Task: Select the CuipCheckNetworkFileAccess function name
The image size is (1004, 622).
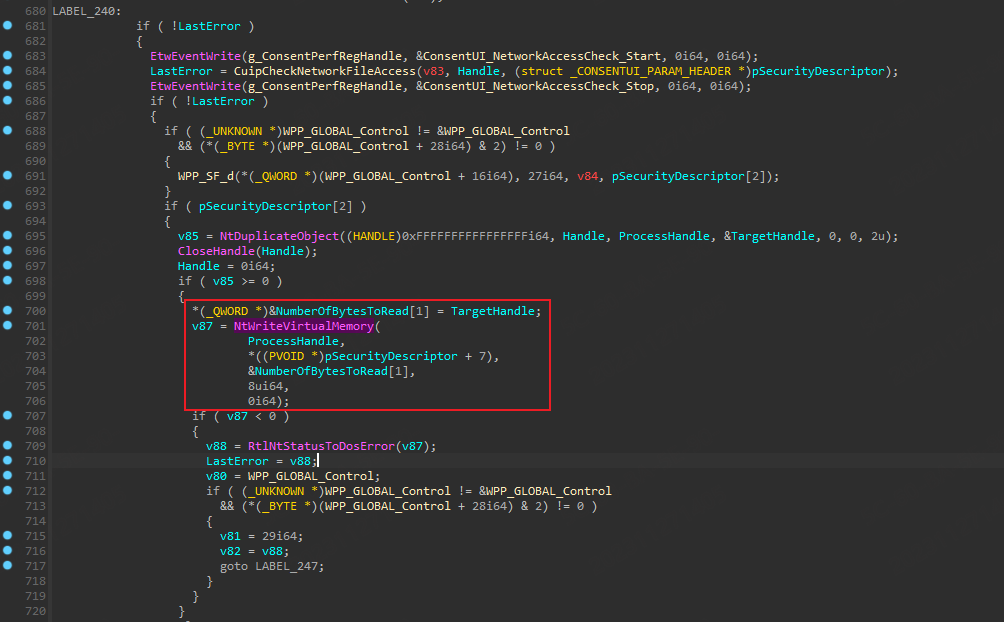Action: [x=317, y=71]
